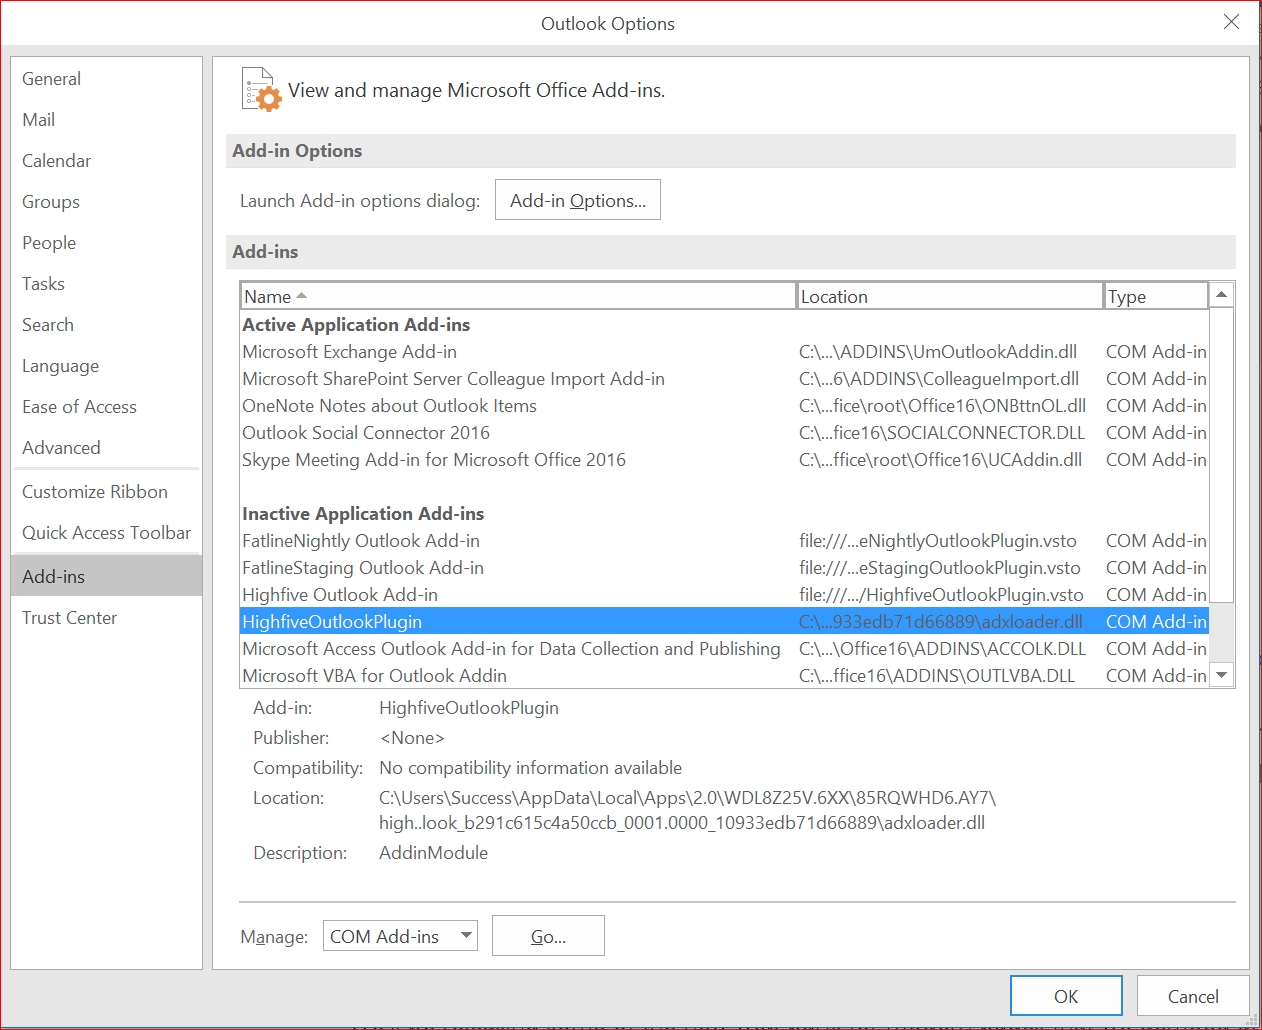Viewport: 1262px width, 1030px height.
Task: Click the Publisher value <None>
Action: click(412, 738)
